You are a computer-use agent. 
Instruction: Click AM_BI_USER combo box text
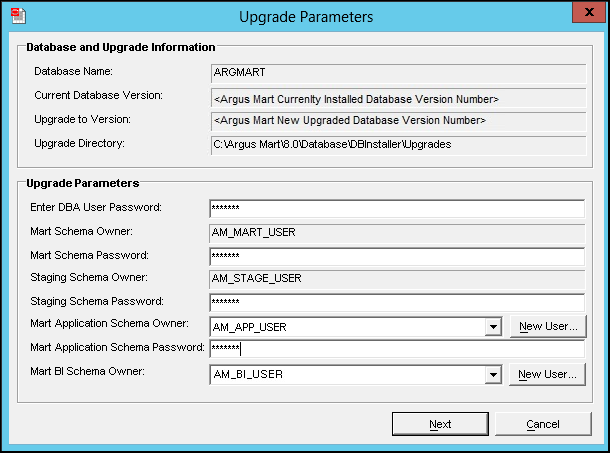coord(248,374)
